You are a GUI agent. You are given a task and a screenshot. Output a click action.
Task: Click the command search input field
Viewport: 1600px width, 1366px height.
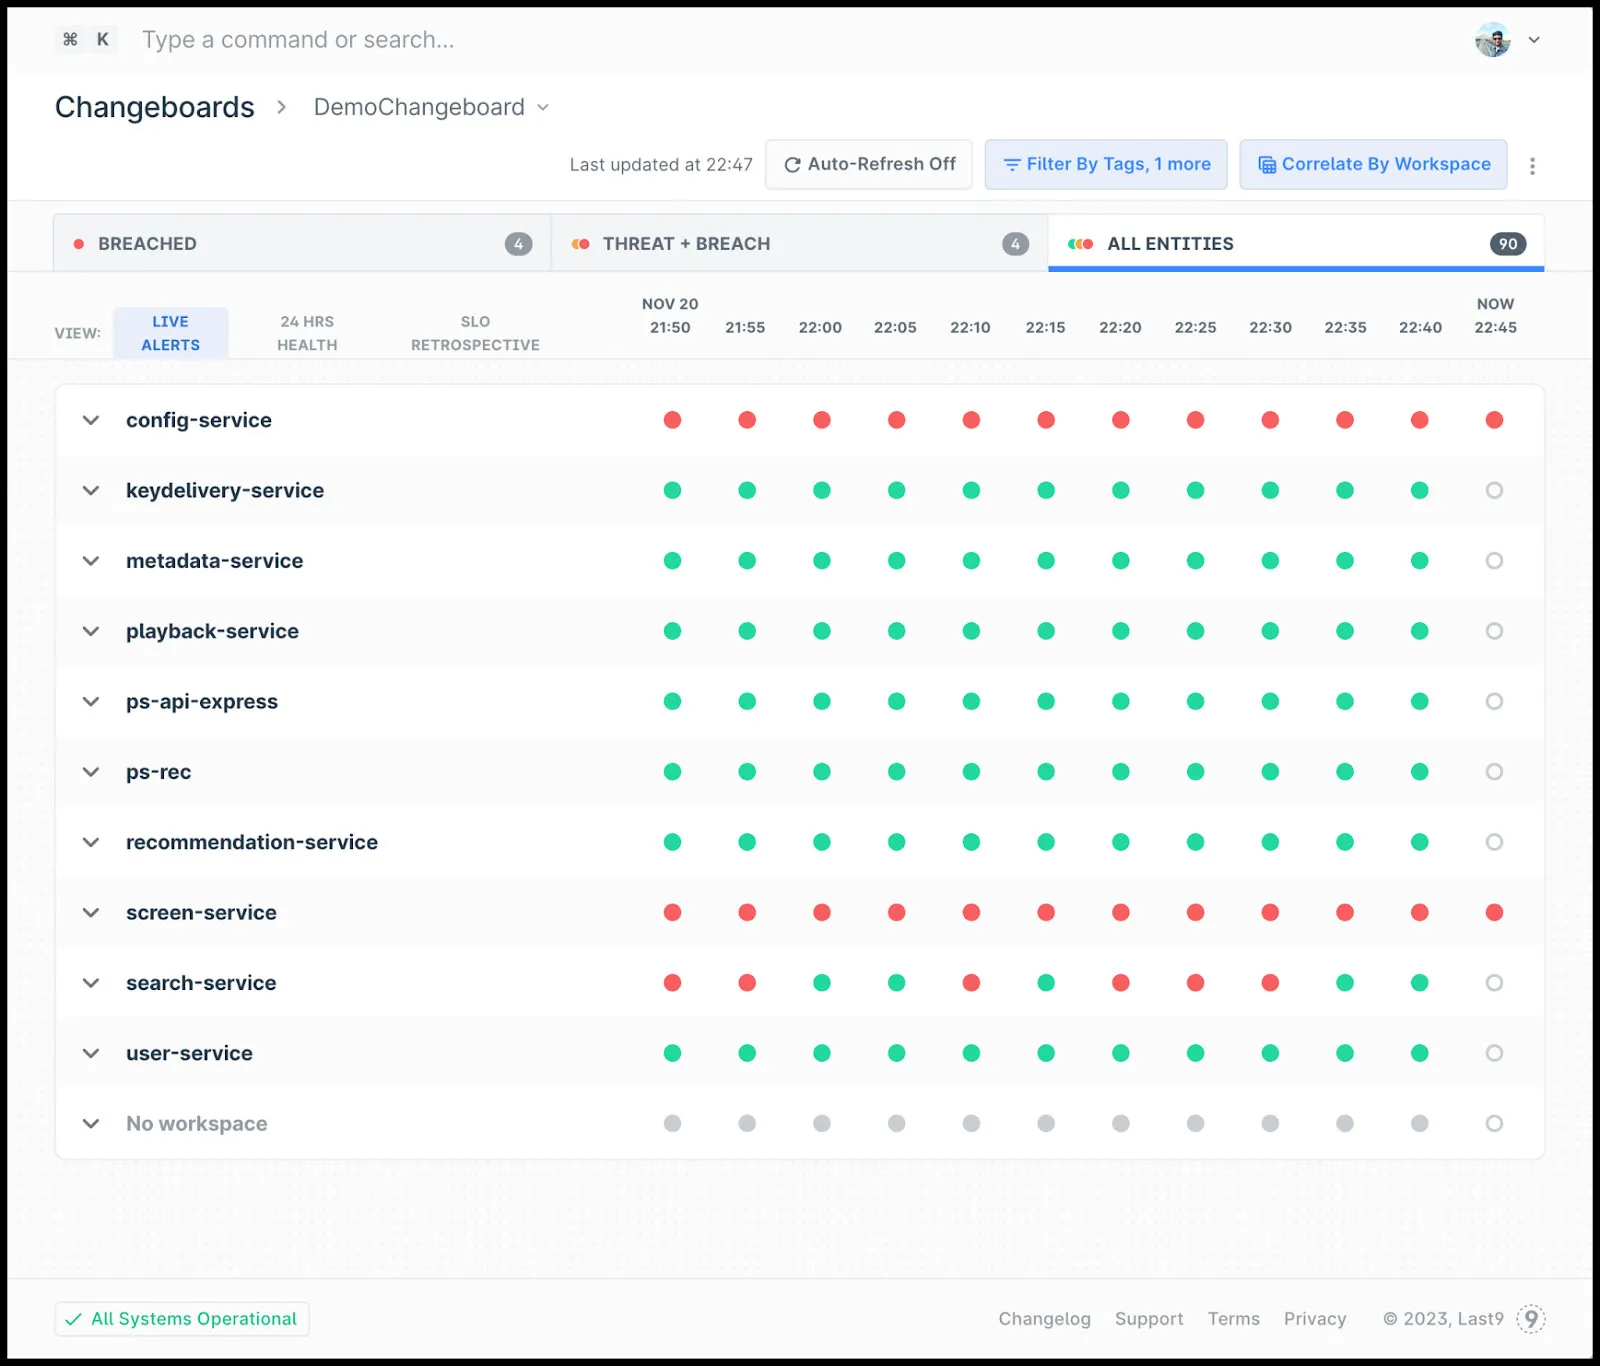click(x=298, y=40)
